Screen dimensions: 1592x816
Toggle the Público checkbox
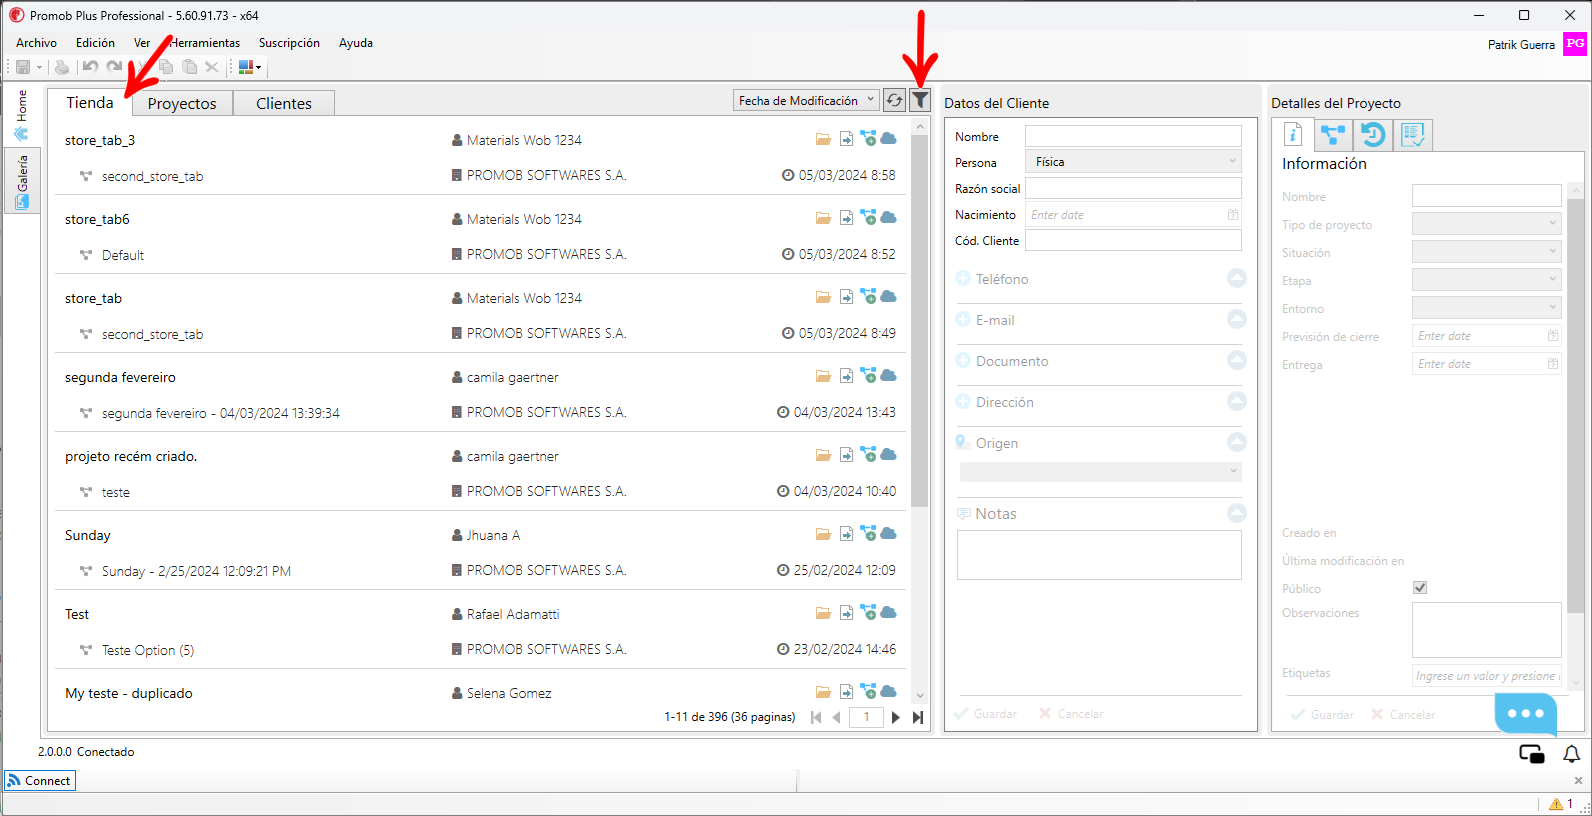point(1420,588)
